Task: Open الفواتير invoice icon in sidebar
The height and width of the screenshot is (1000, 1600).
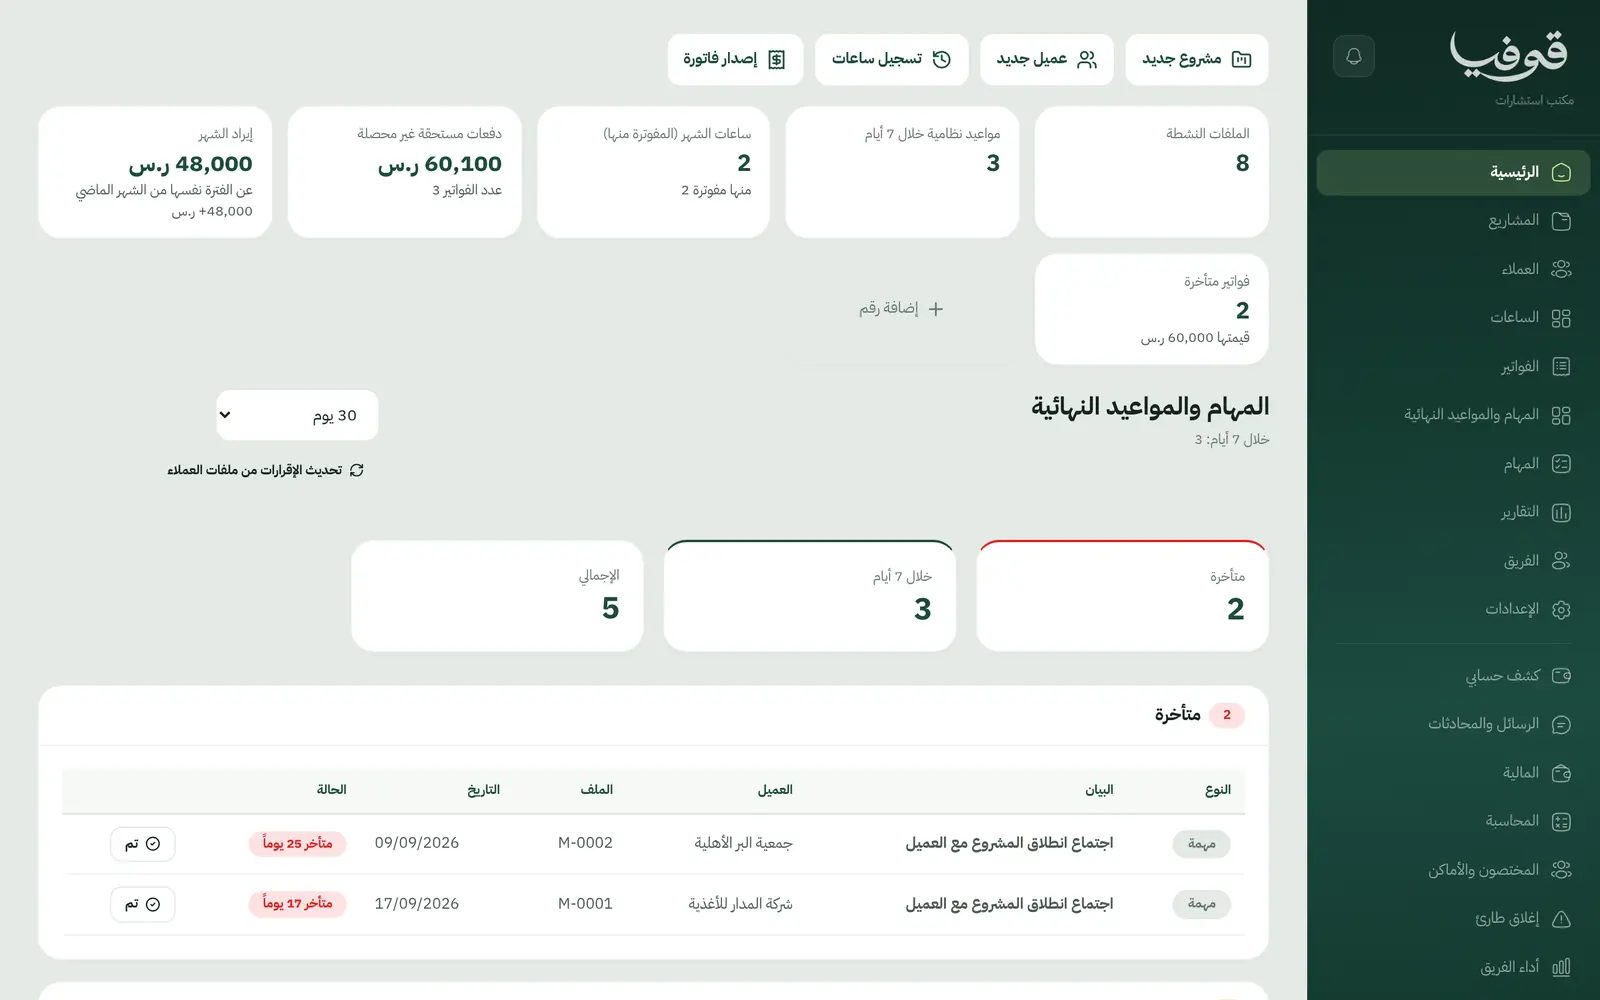Action: coord(1561,367)
